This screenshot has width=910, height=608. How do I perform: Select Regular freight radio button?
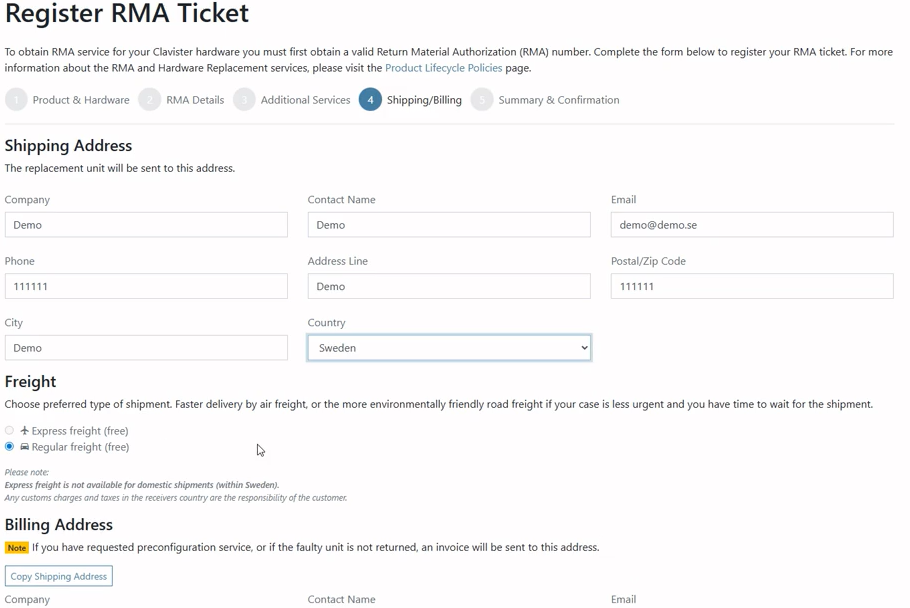coord(10,447)
